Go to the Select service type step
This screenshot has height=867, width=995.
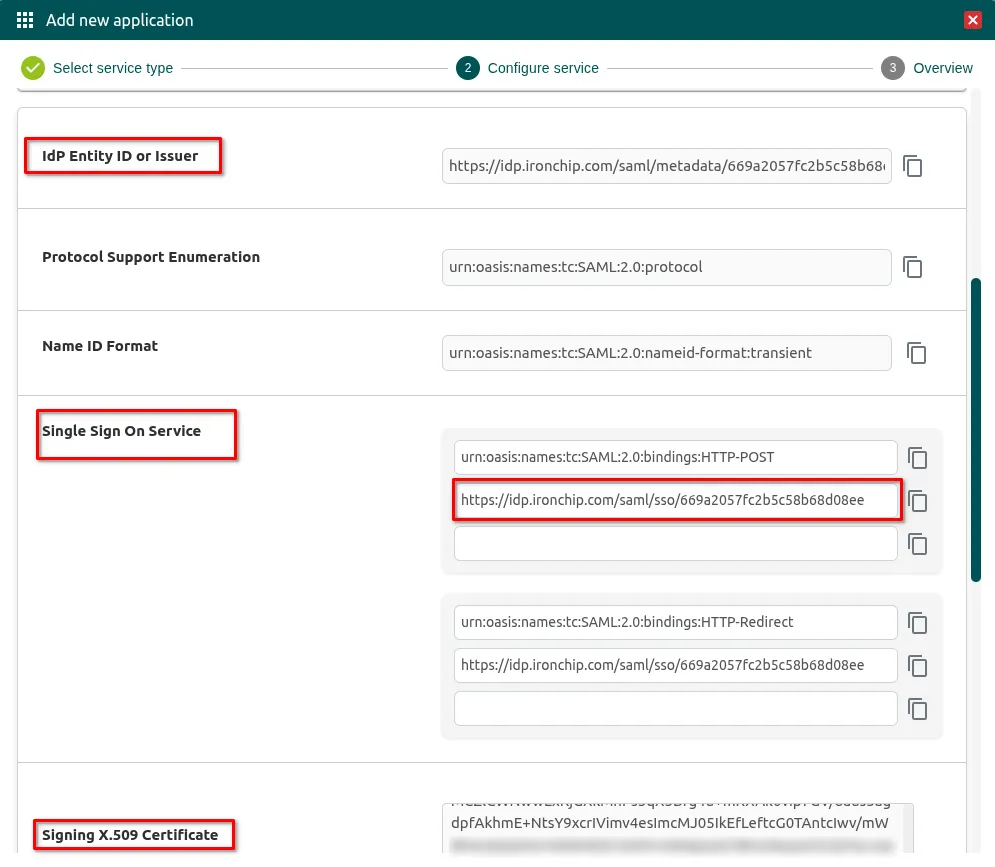coord(113,68)
